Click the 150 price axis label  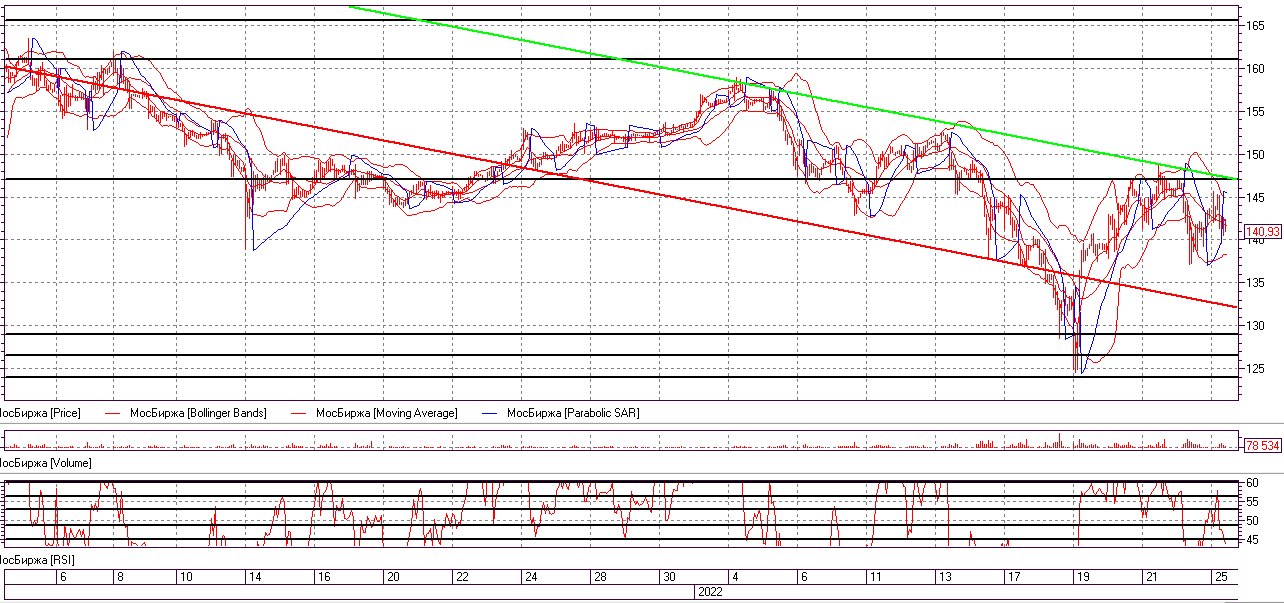[x=1255, y=155]
